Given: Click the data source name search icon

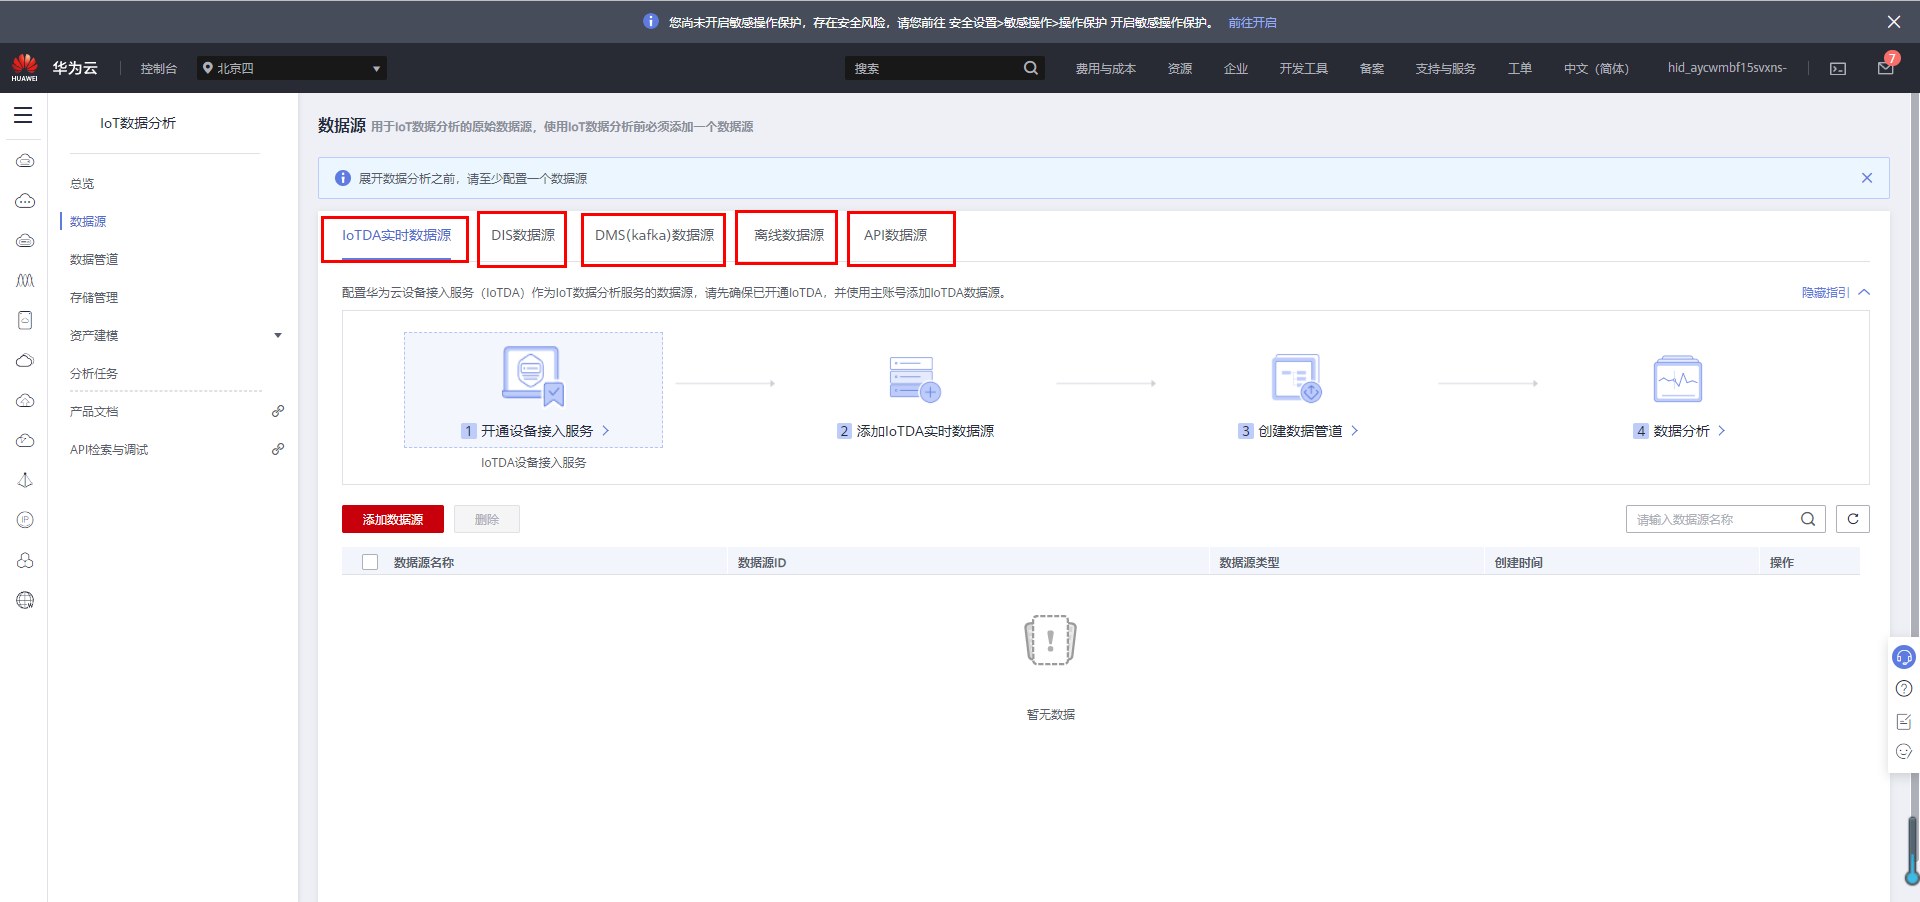Looking at the screenshot, I should point(1808,519).
